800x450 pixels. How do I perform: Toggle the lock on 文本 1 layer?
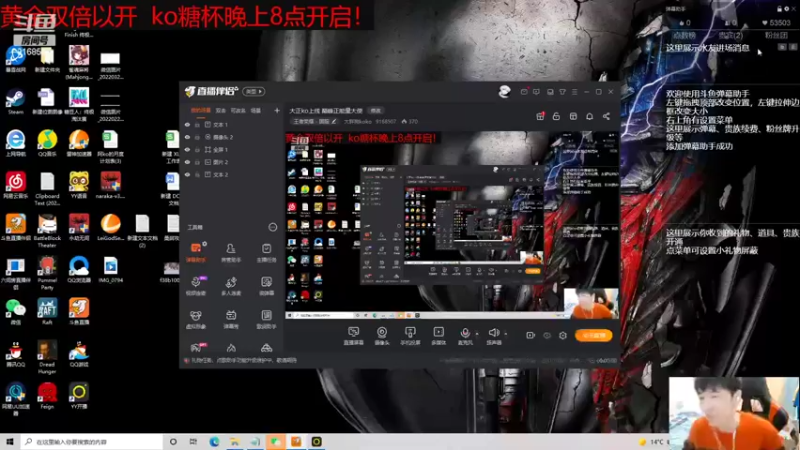(x=197, y=124)
